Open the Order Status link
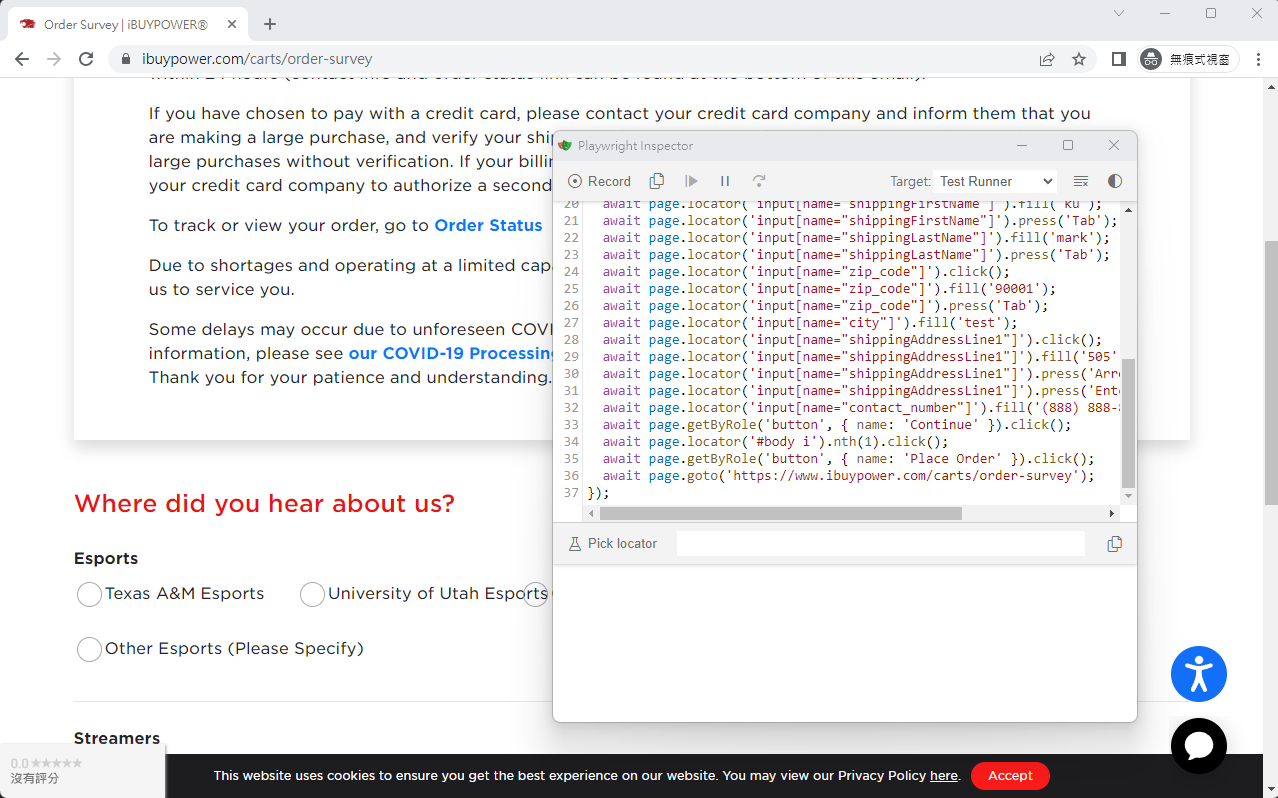This screenshot has width=1278, height=798. click(488, 225)
